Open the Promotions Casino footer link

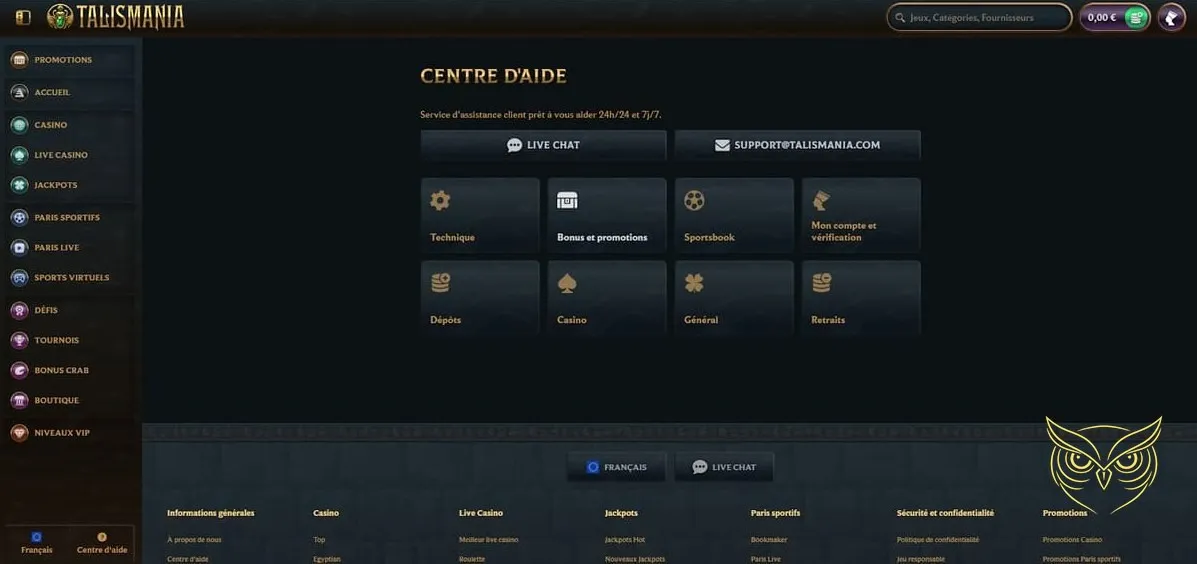tap(1072, 540)
